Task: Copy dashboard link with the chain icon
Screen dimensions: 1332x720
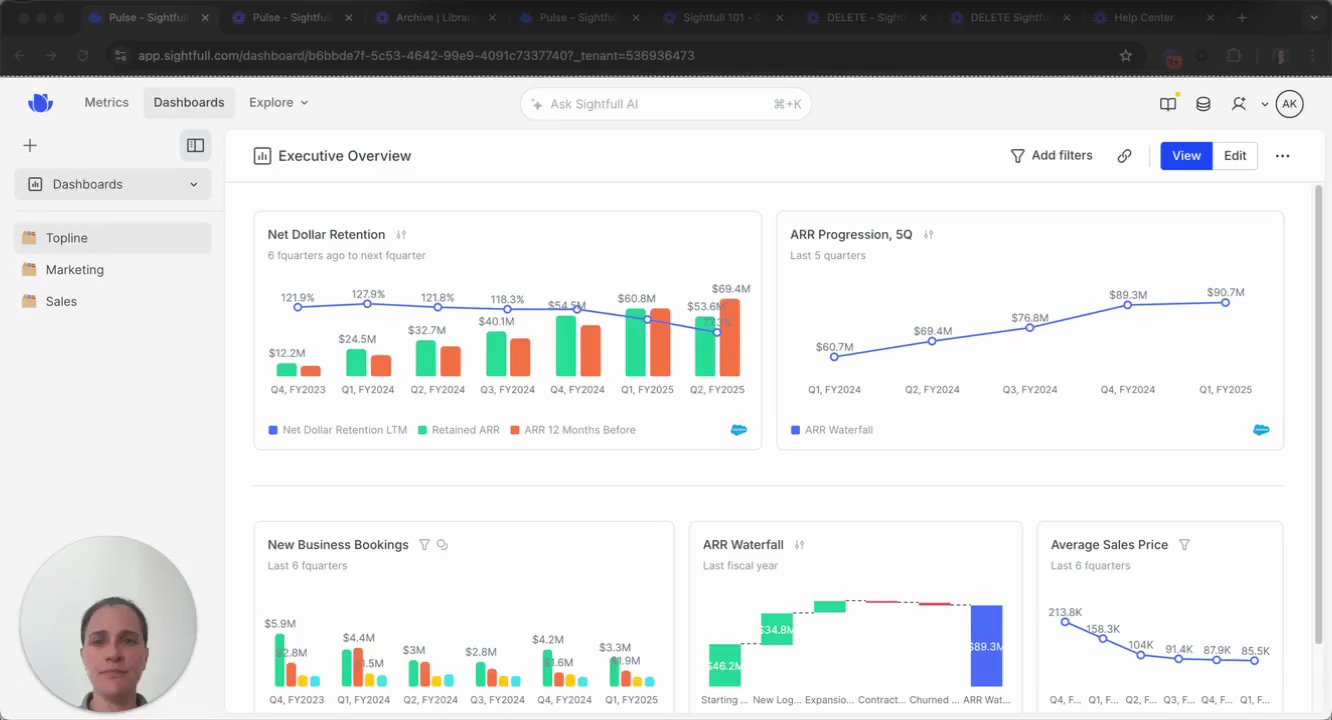Action: [x=1124, y=156]
